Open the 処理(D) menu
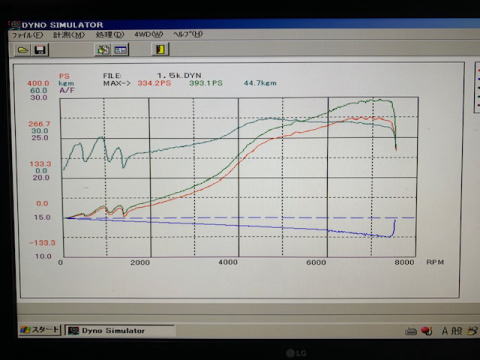 click(x=110, y=34)
